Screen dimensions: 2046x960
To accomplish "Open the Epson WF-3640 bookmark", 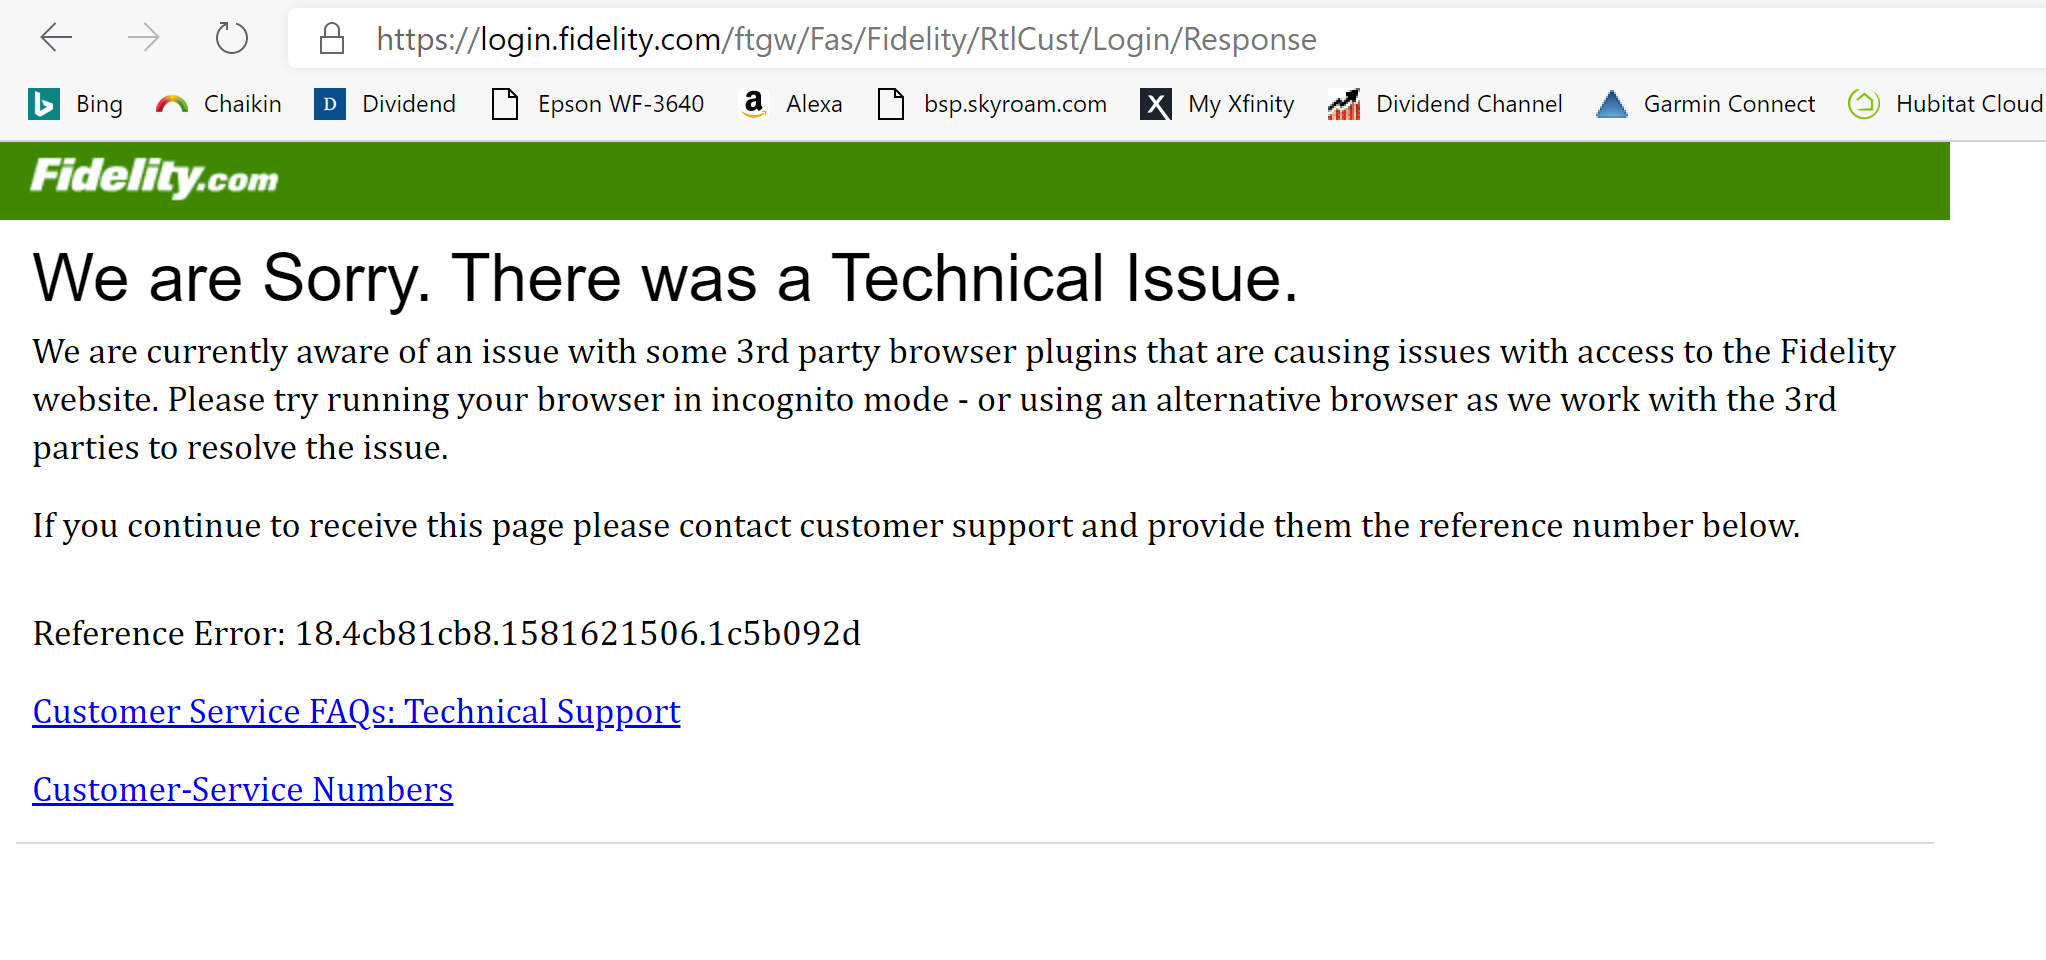I will [598, 104].
